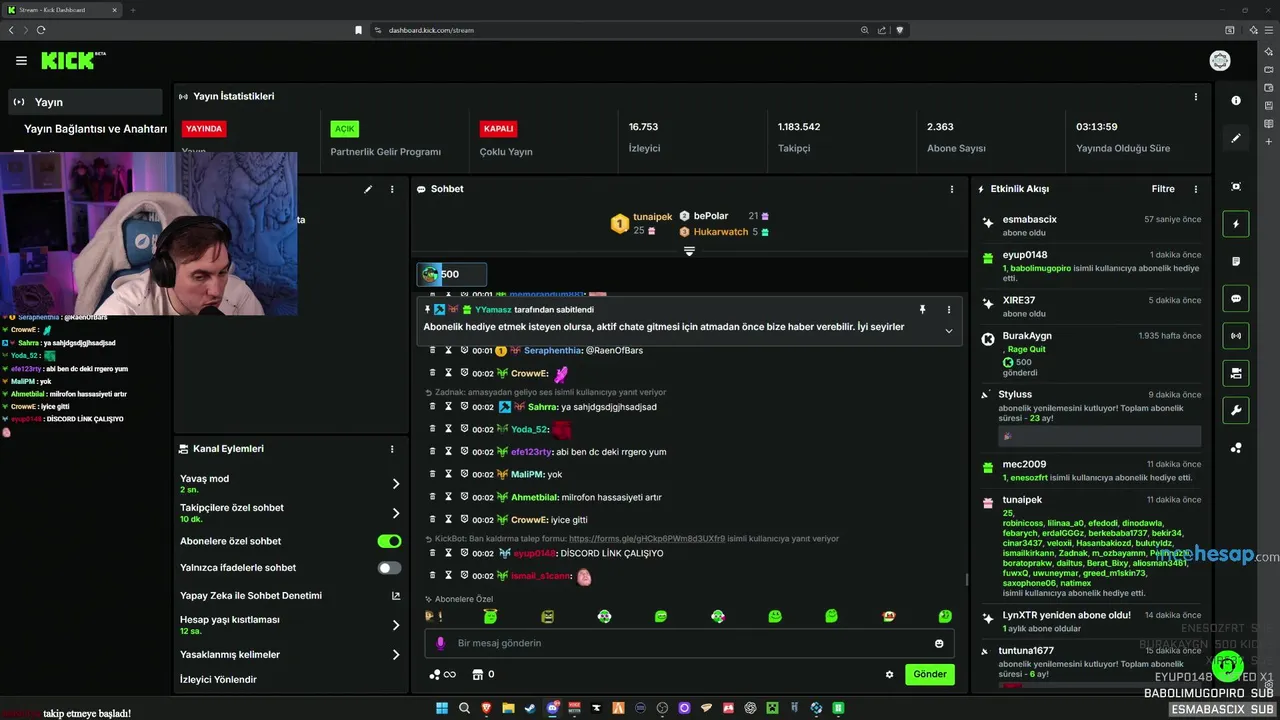This screenshot has height=720, width=1280.
Task: Collapse the gifter leaderboard handle
Action: (x=689, y=251)
